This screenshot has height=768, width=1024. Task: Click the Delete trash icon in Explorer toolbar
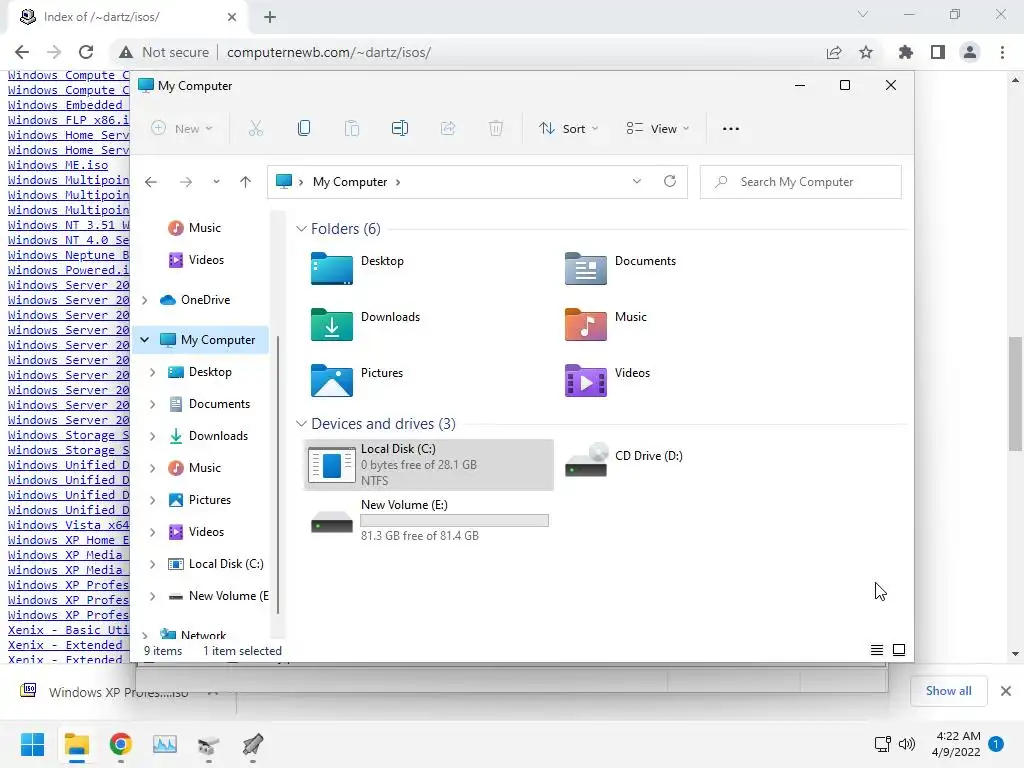496,129
